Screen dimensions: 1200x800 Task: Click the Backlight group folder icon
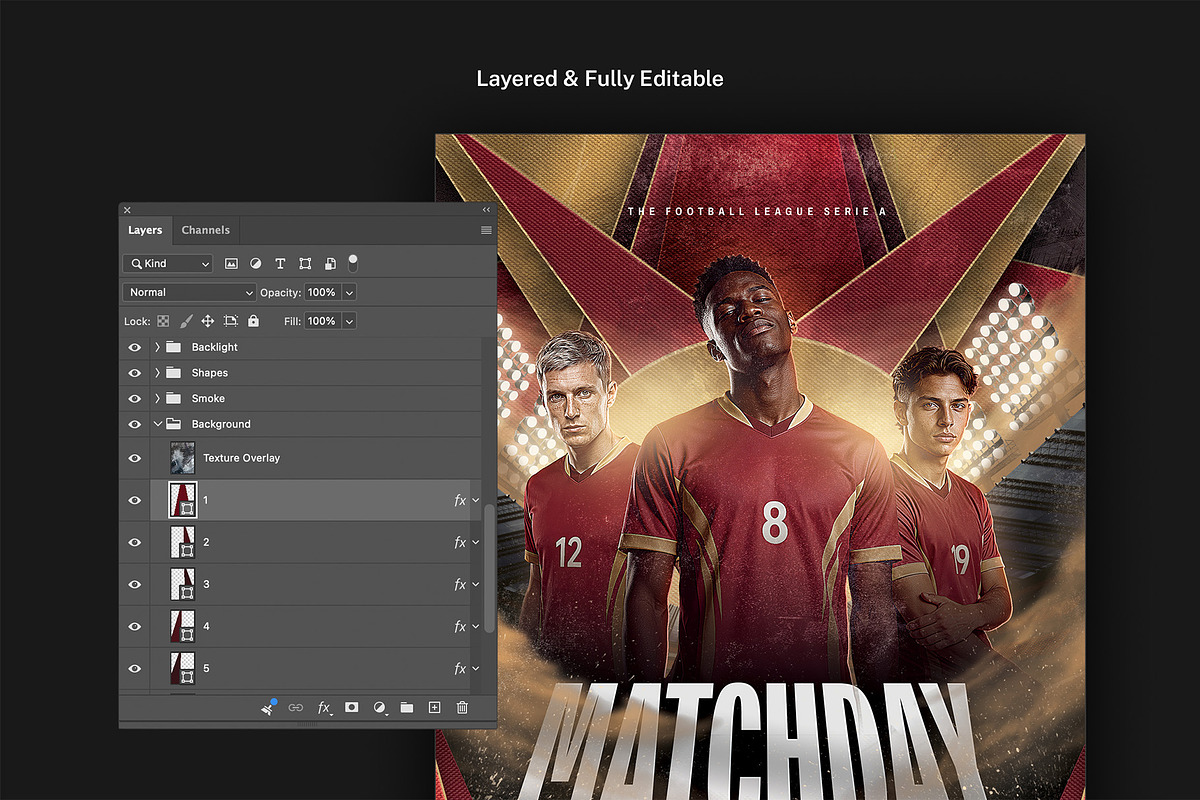click(x=173, y=347)
